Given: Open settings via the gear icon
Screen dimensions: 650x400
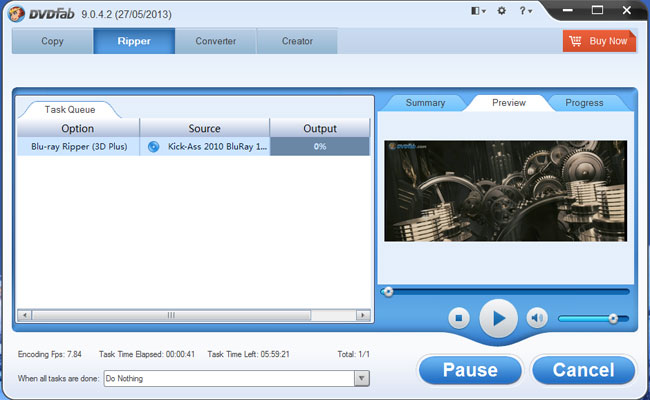Looking at the screenshot, I should coord(502,11).
